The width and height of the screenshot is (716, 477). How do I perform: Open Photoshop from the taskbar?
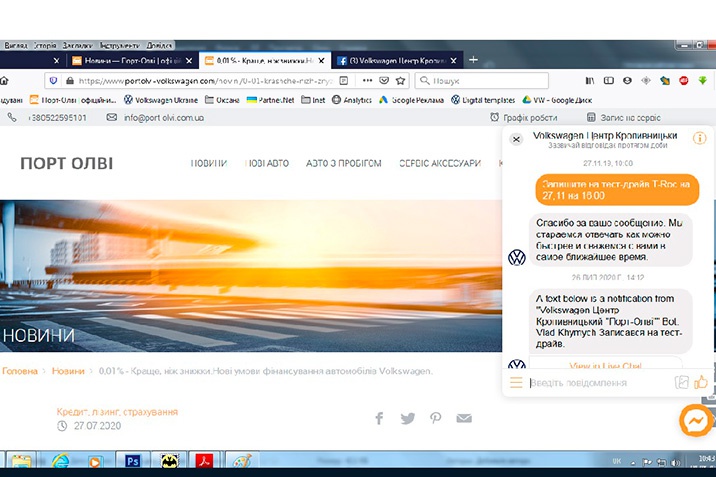(x=132, y=460)
